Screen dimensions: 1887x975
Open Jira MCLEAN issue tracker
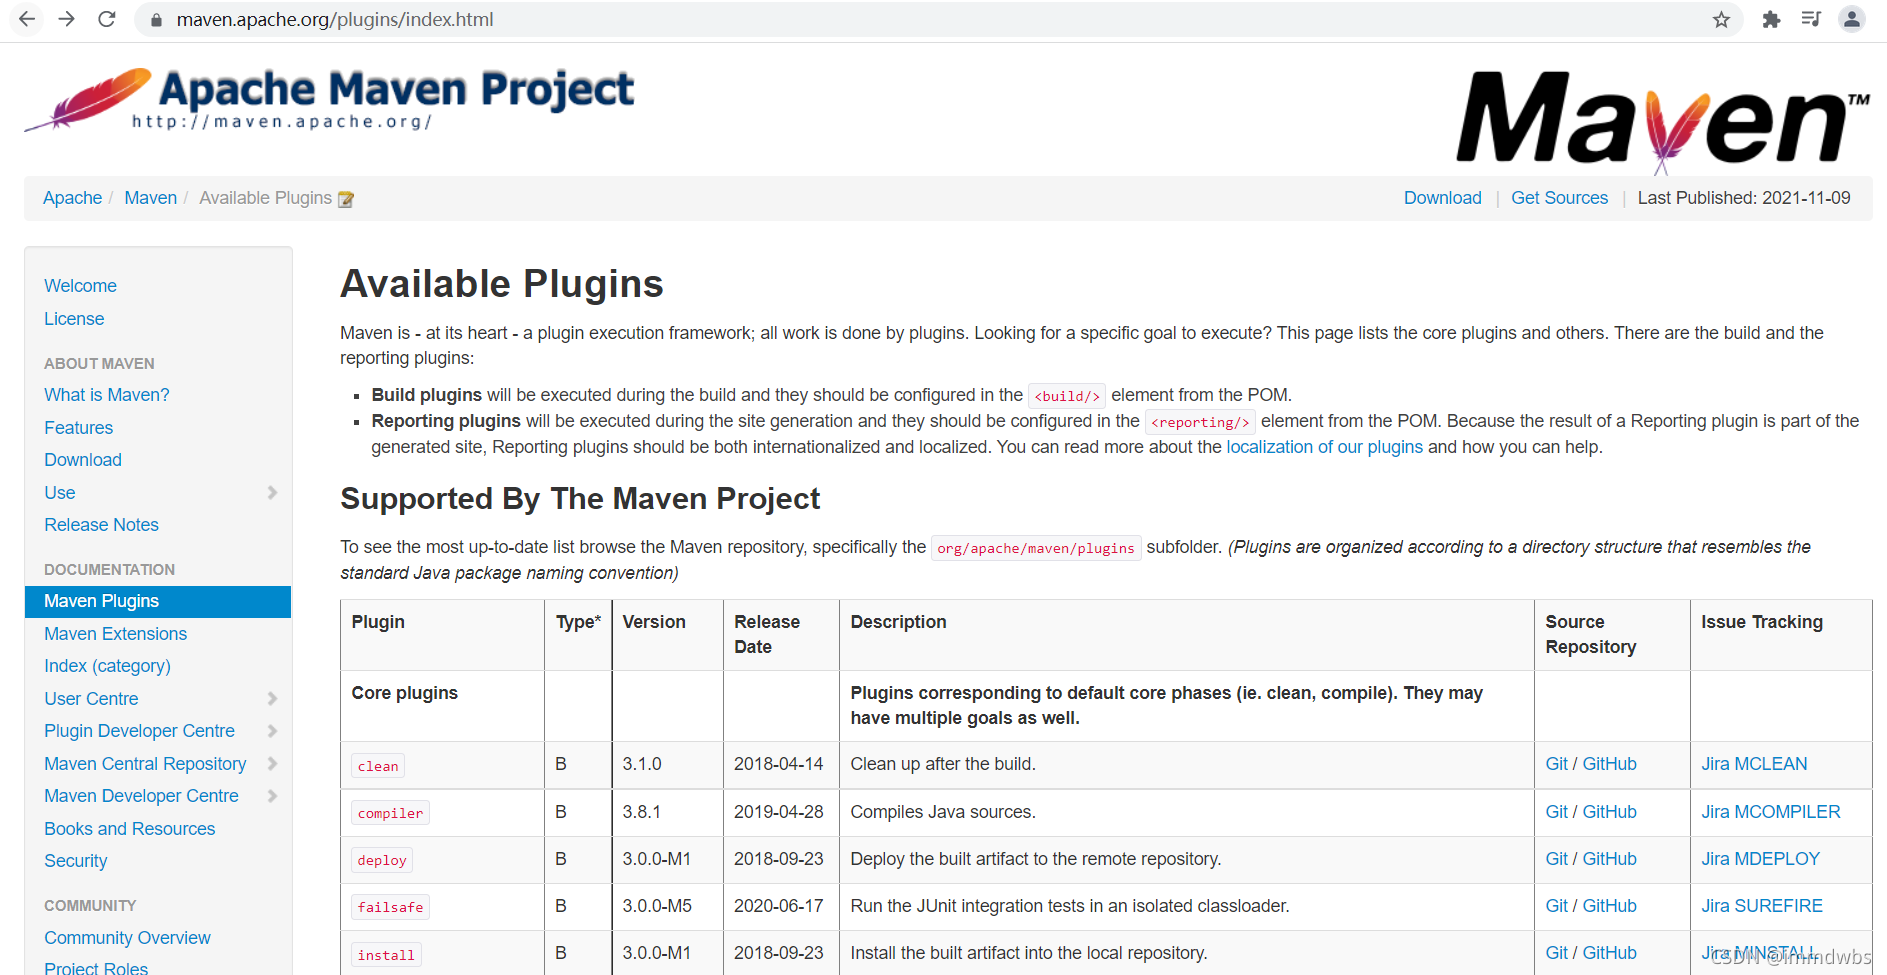pyautogui.click(x=1754, y=764)
